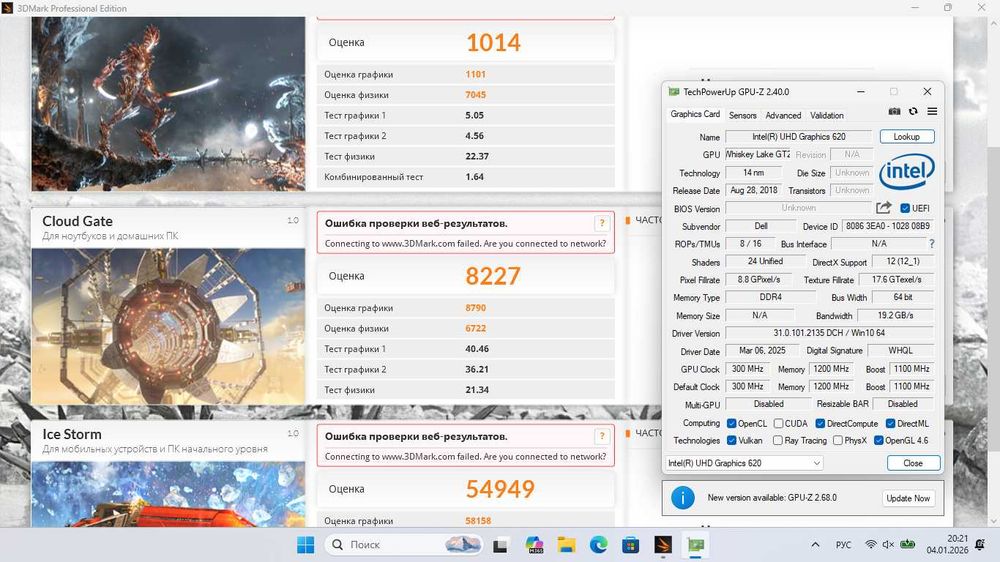Click the Cloud Gate score 8227
Image resolution: width=1000 pixels, height=562 pixels.
(x=493, y=276)
